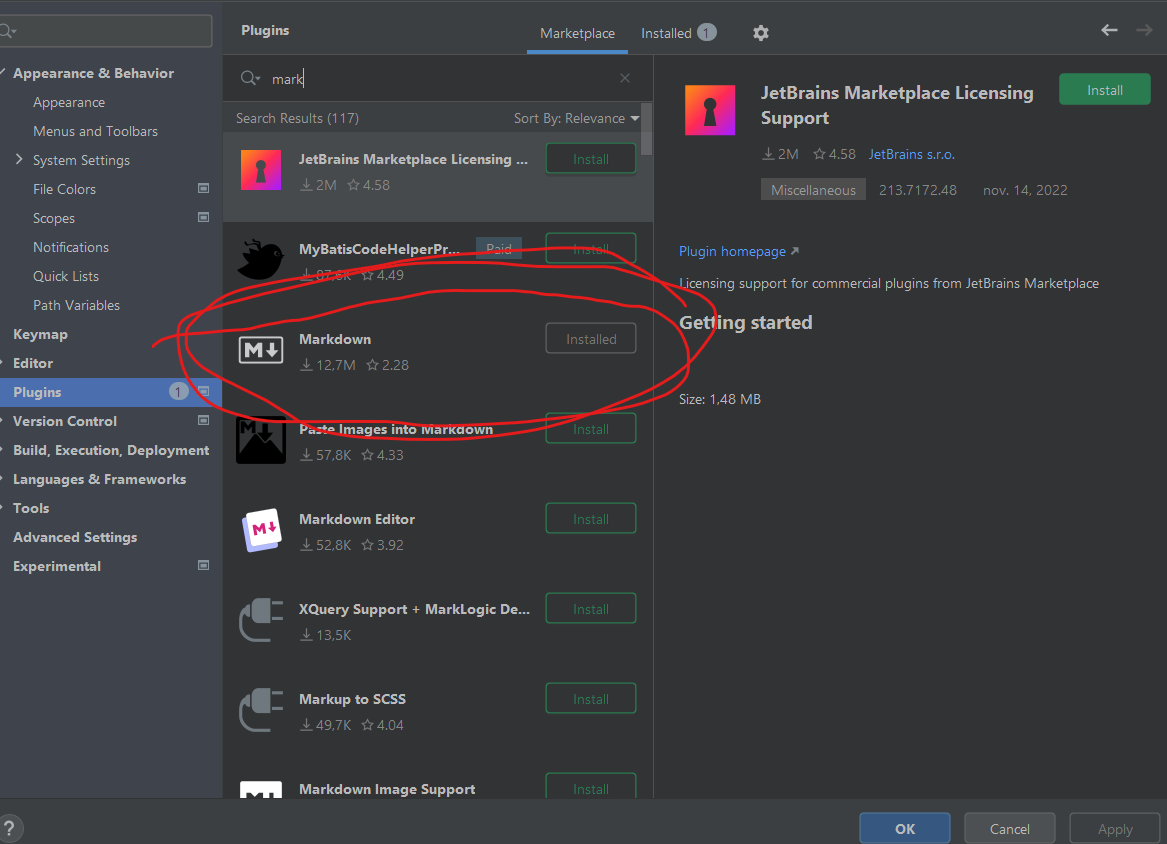Image resolution: width=1167 pixels, height=844 pixels.
Task: Switch to the Installed tab
Action: [x=677, y=33]
